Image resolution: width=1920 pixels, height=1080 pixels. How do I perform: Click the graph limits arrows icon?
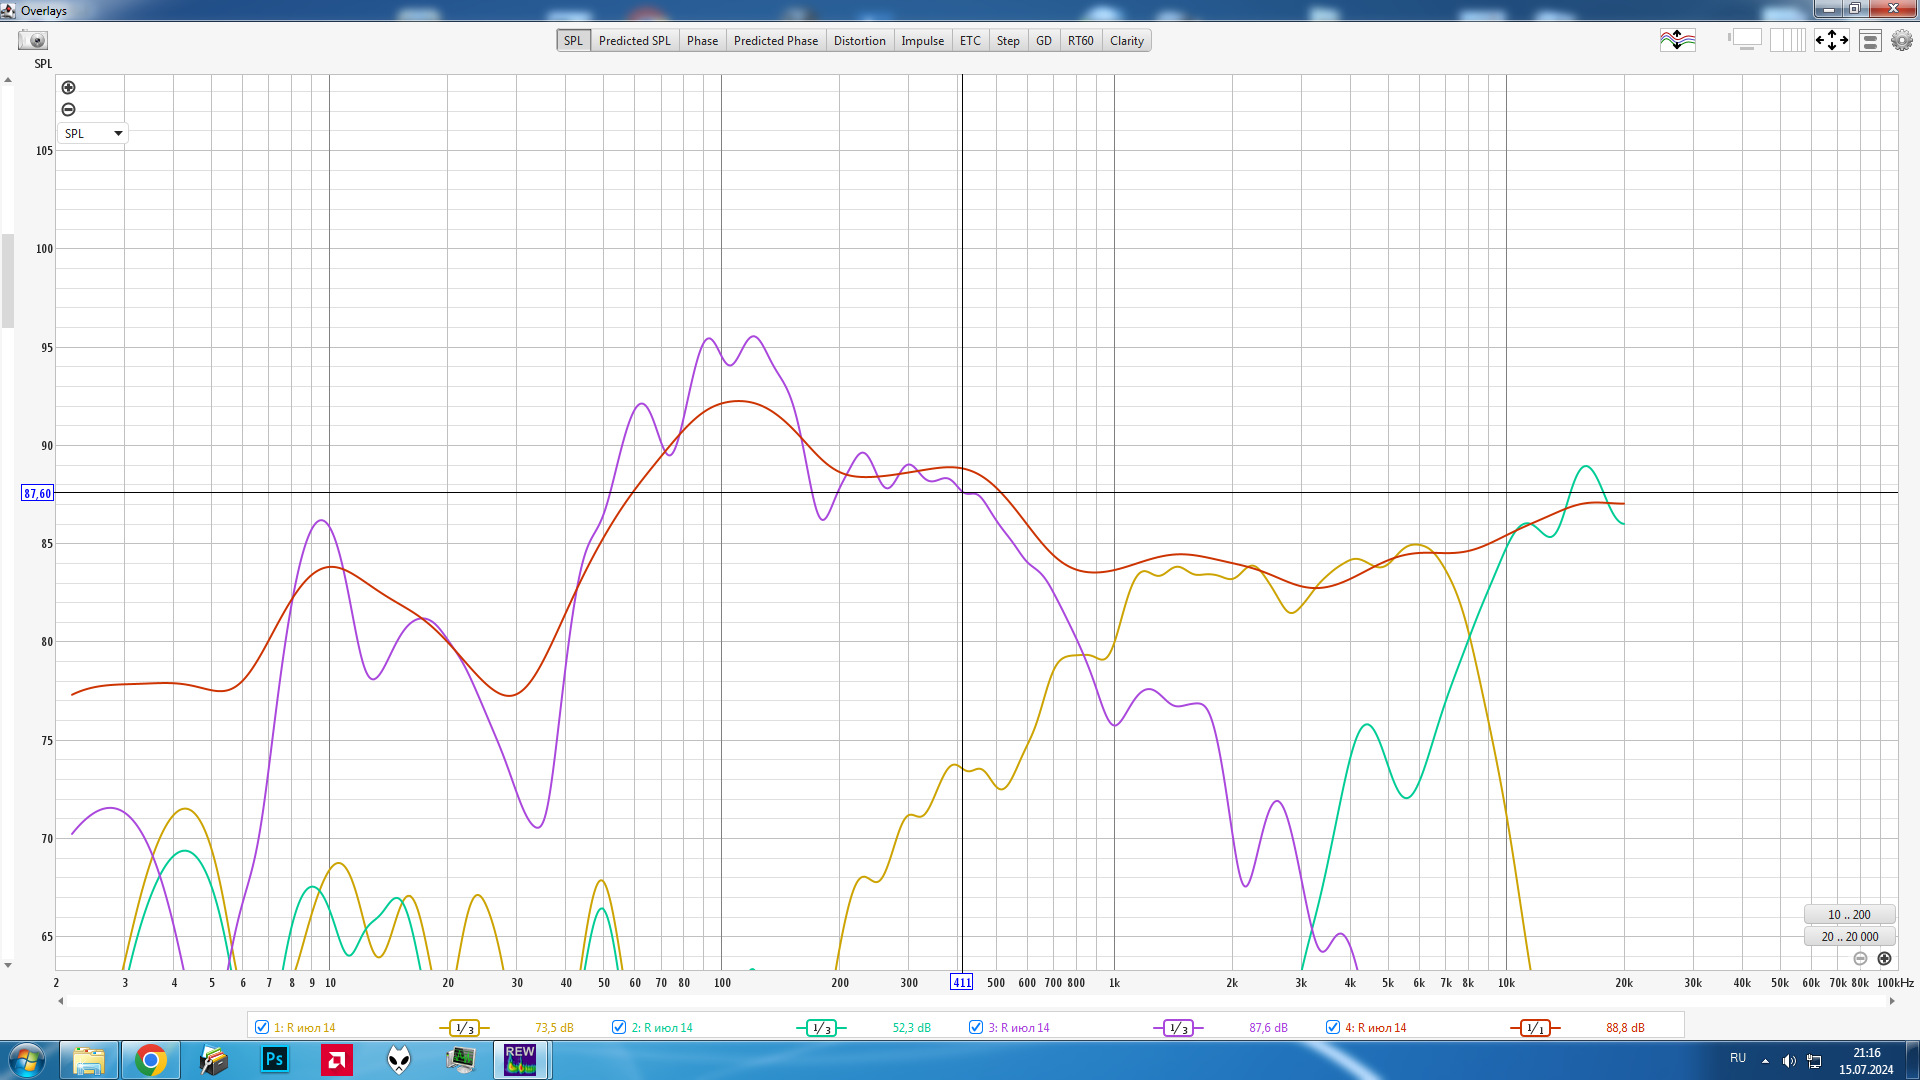click(x=1831, y=41)
